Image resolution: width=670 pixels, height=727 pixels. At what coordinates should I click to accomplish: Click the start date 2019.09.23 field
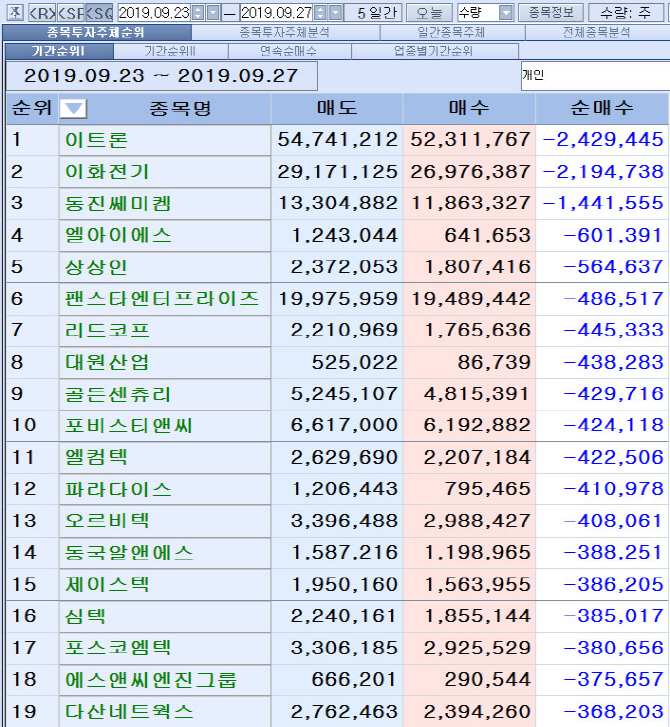point(153,12)
